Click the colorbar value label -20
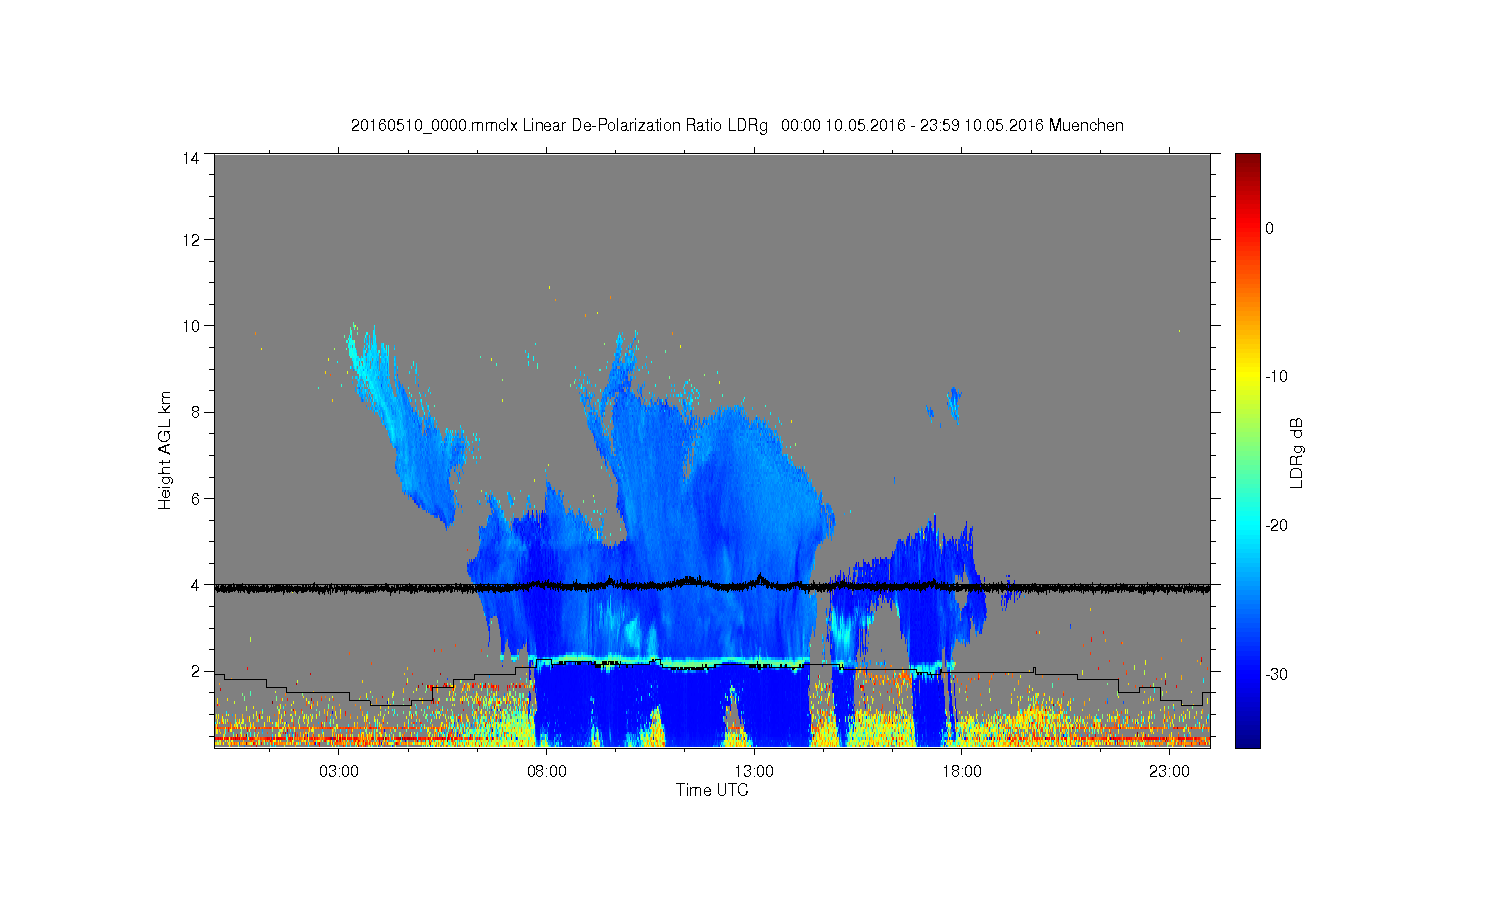This screenshot has height=900, width=1500. (1276, 525)
